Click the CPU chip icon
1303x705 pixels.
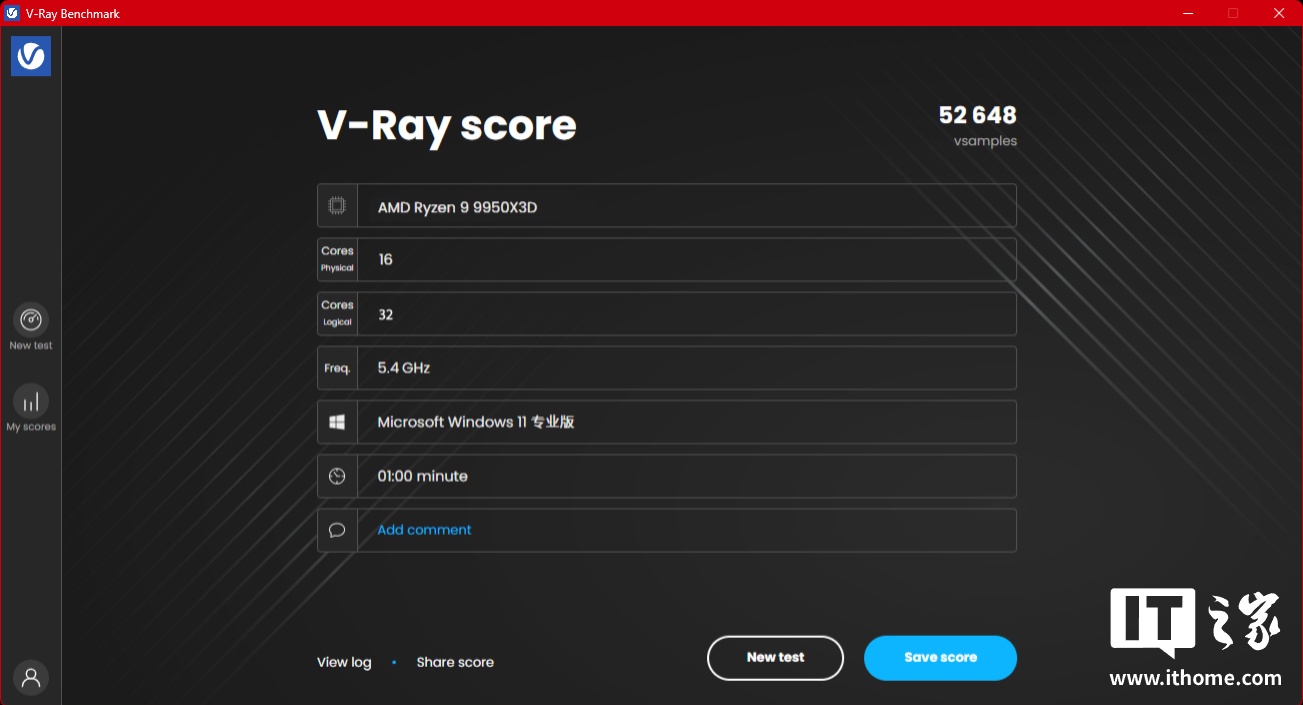point(337,206)
